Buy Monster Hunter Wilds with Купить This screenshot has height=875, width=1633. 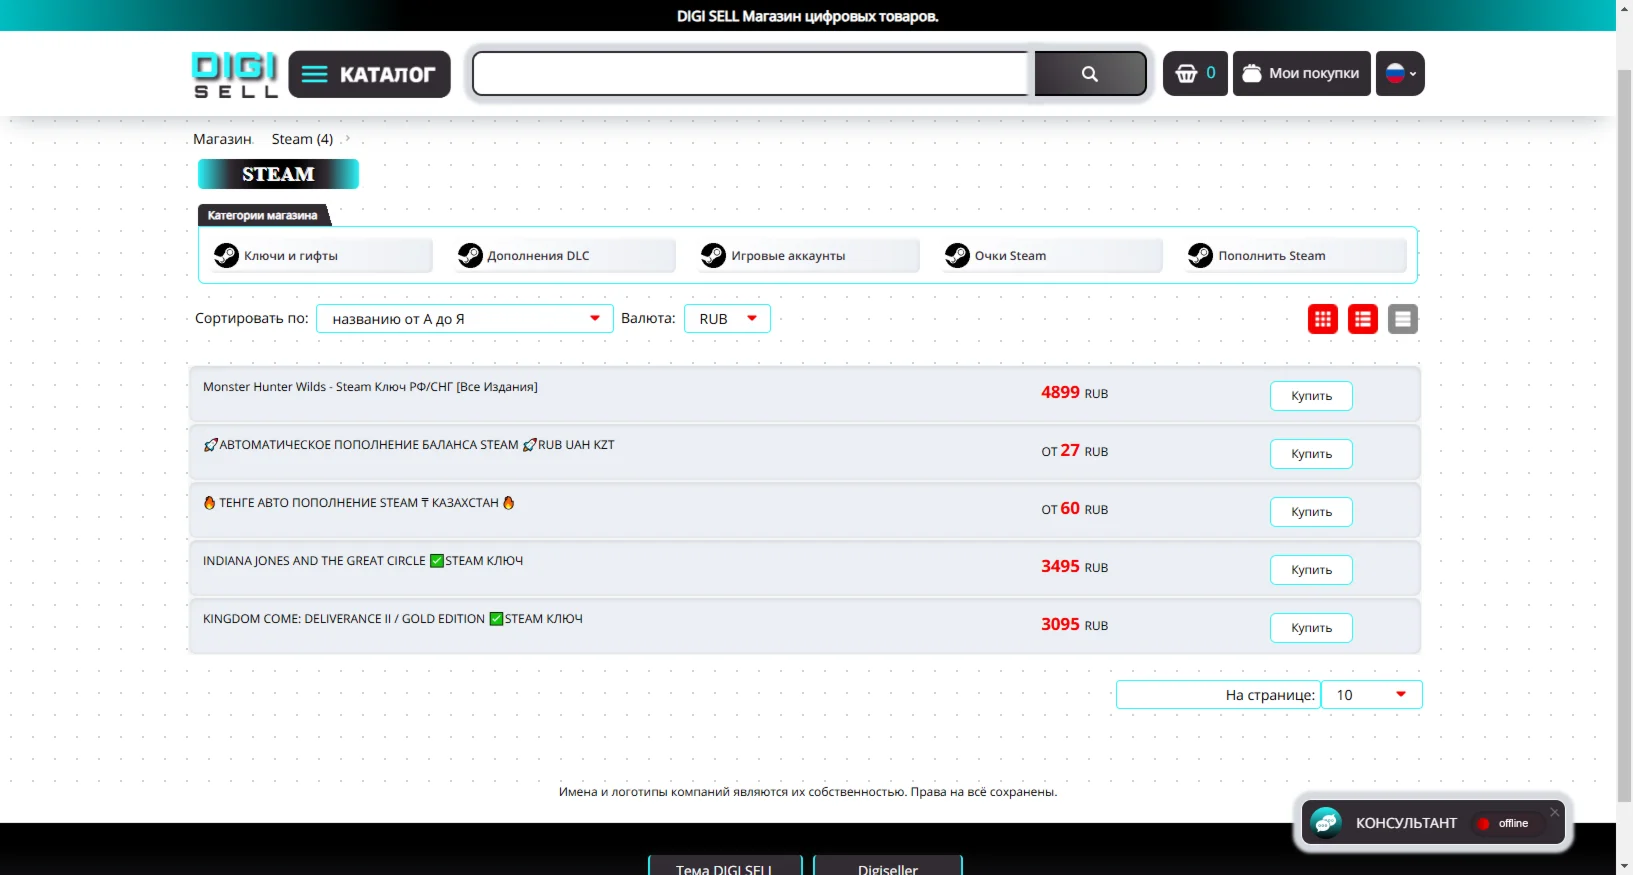[x=1311, y=396]
